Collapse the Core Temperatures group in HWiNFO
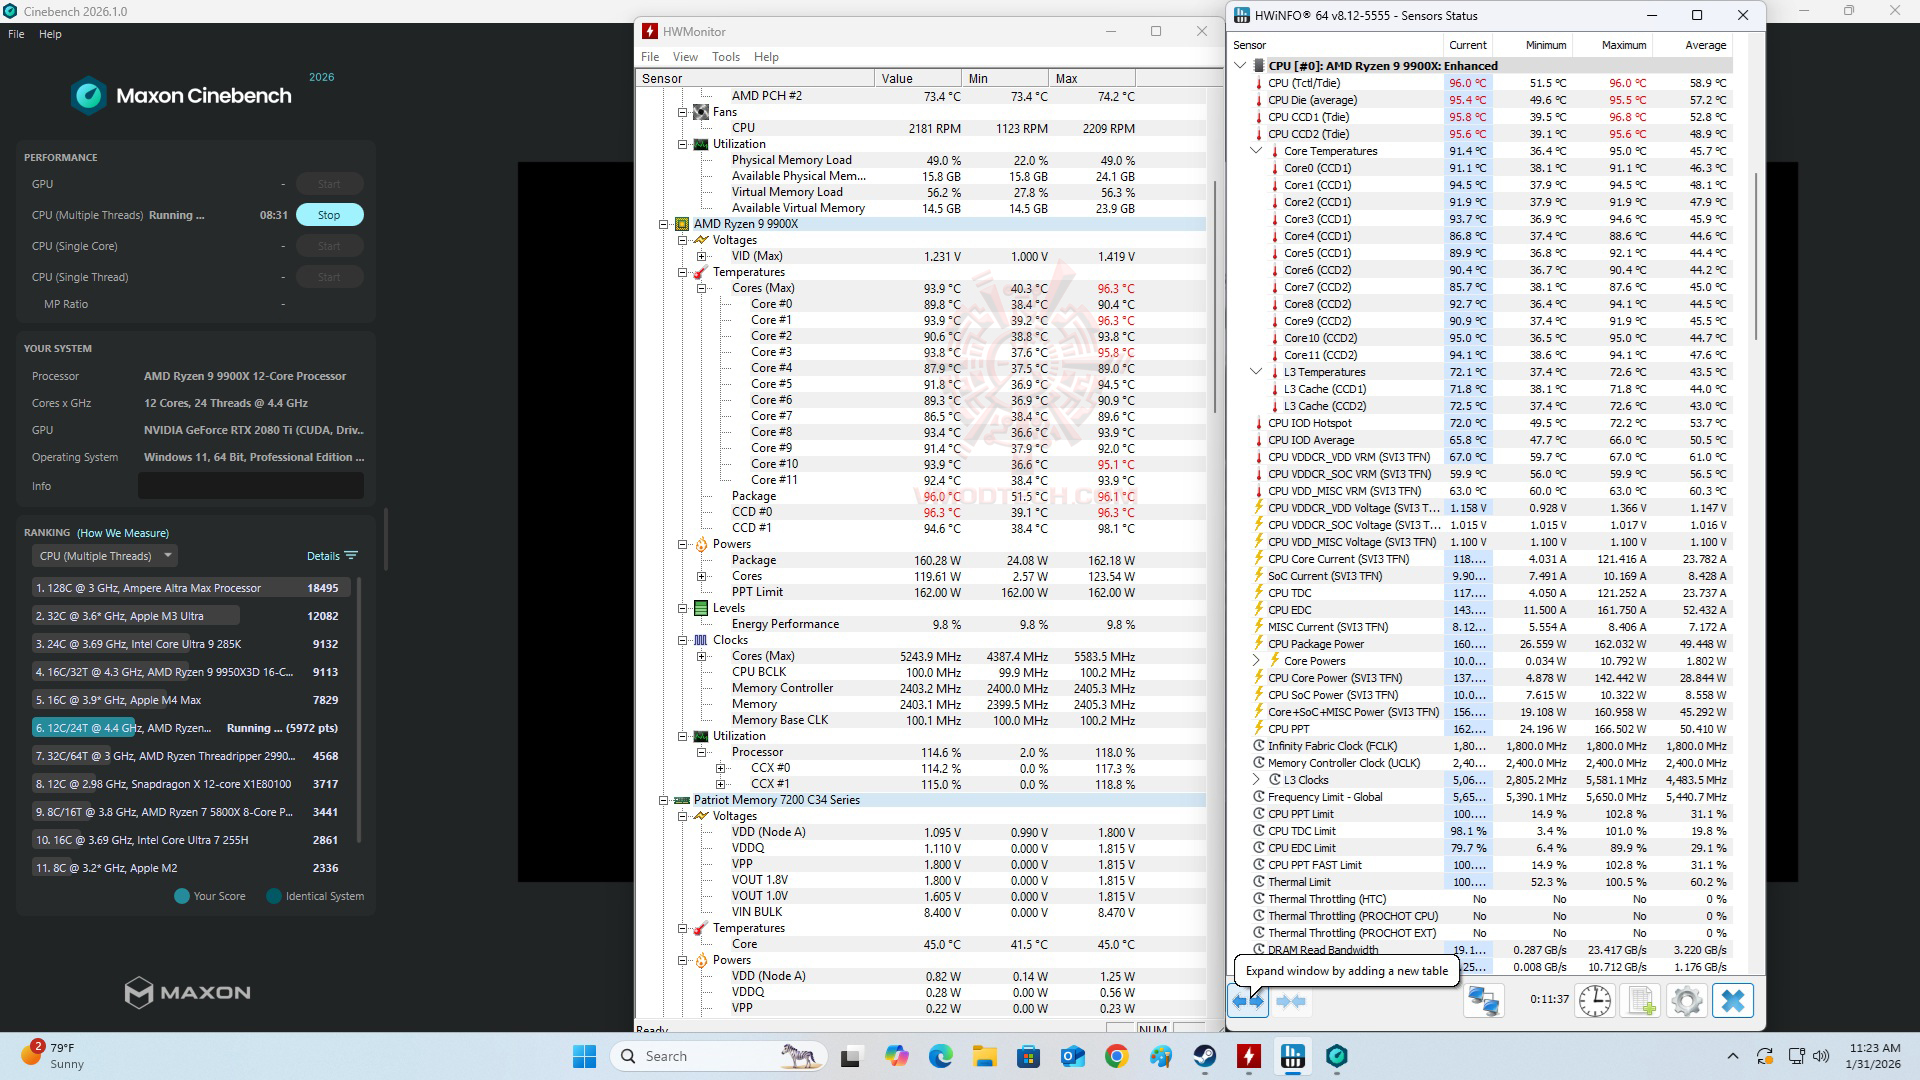The width and height of the screenshot is (1920, 1080). coord(1256,151)
